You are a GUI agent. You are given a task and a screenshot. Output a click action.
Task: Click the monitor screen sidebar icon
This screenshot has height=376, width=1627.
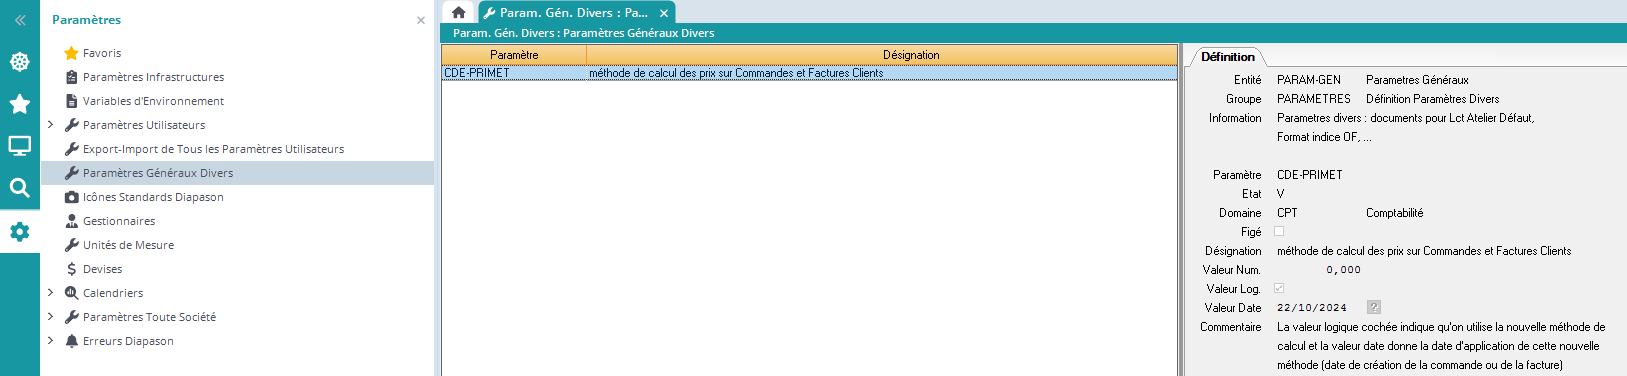19,146
